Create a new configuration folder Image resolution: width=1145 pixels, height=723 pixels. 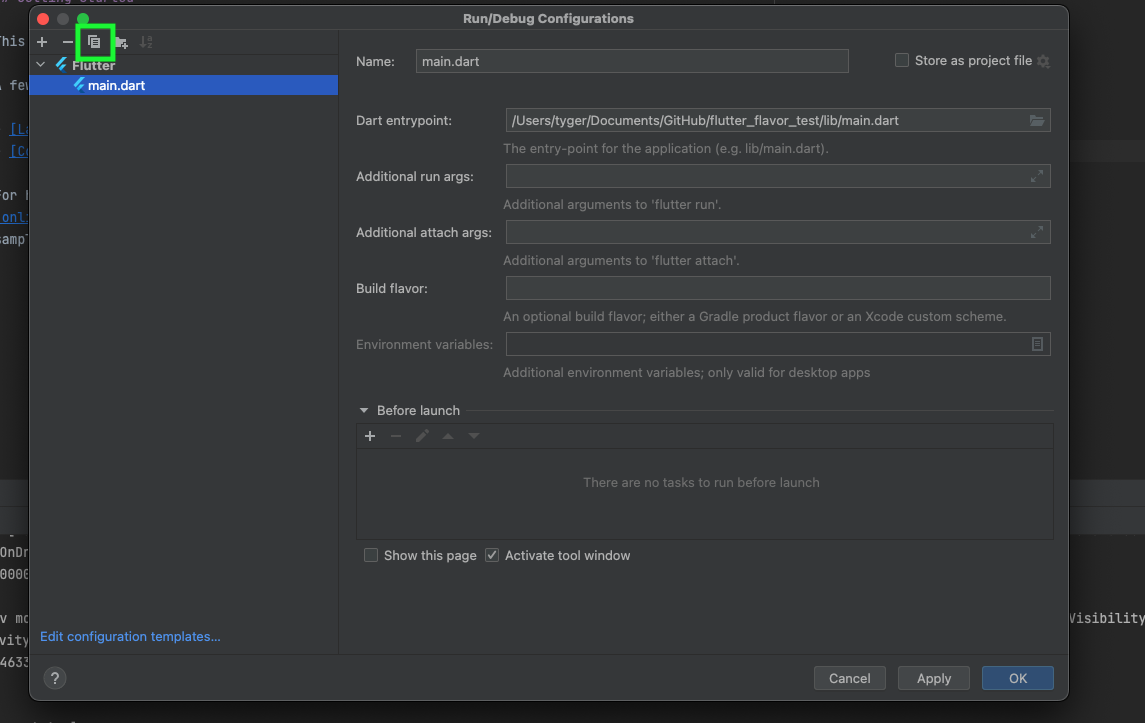(121, 42)
